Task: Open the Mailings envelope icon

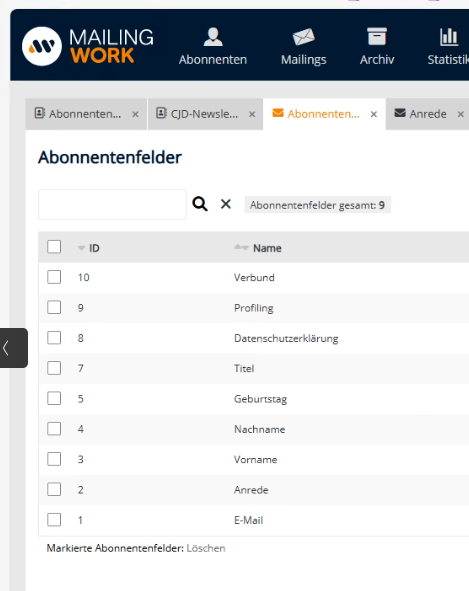Action: pos(303,37)
